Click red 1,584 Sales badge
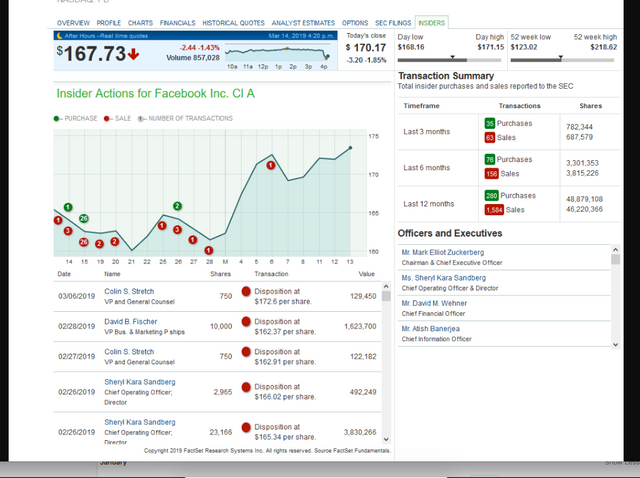The image size is (640, 478). [x=494, y=210]
